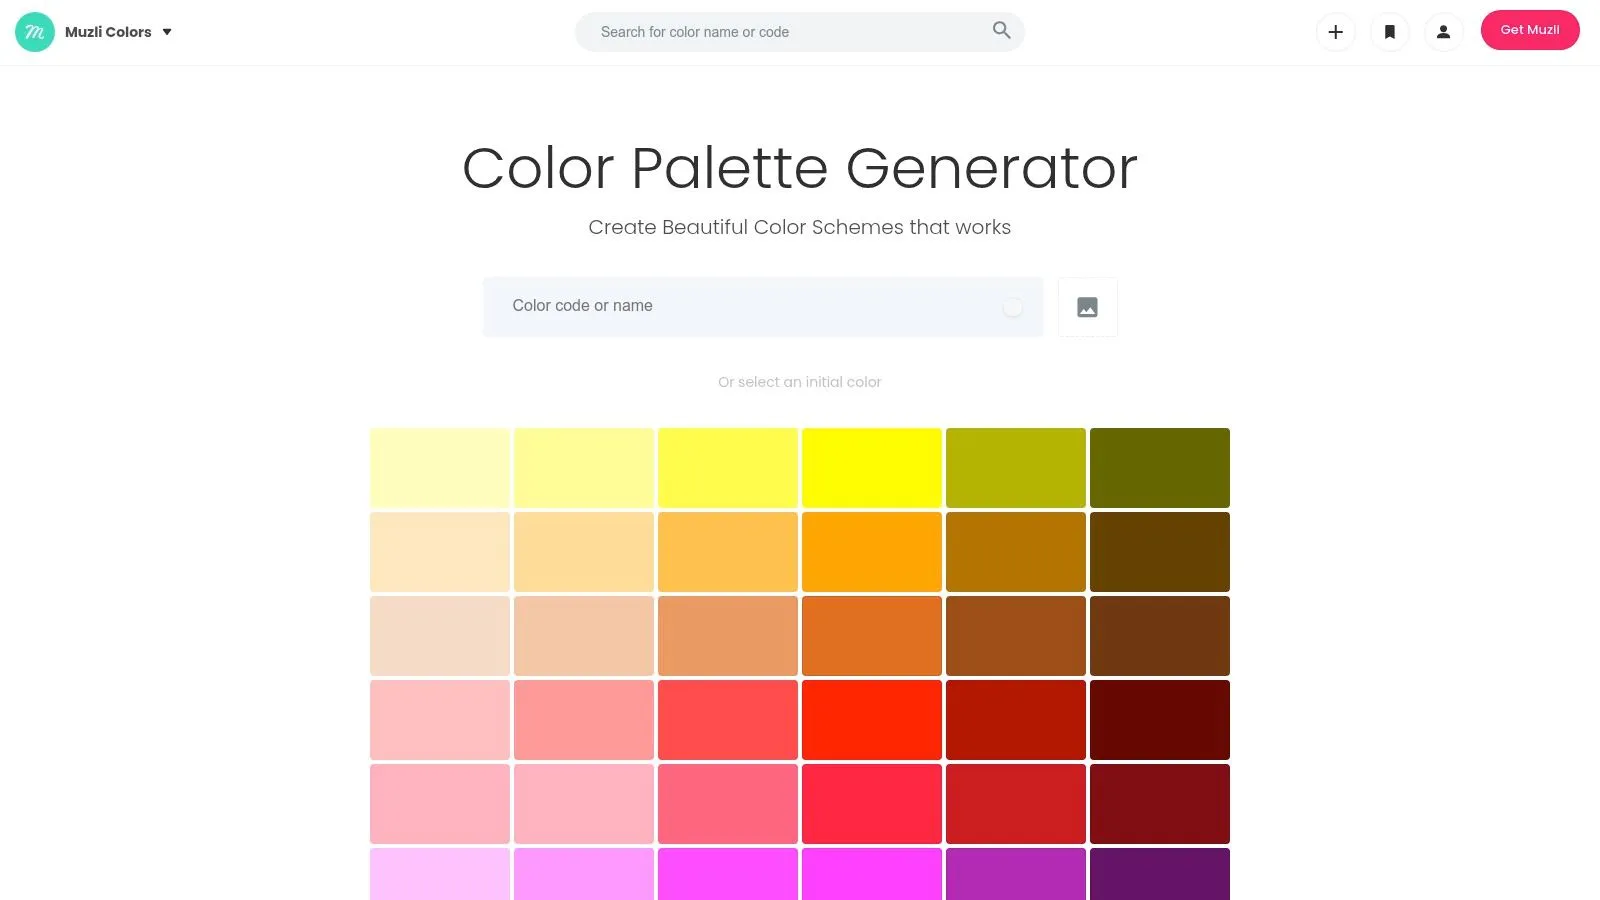The image size is (1600, 900).
Task: Open saved palettes via the bookmark icon
Action: (x=1389, y=31)
